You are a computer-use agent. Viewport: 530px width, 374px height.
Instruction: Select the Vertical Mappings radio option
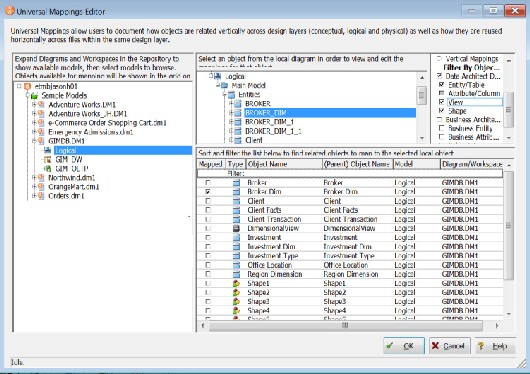pyautogui.click(x=439, y=59)
